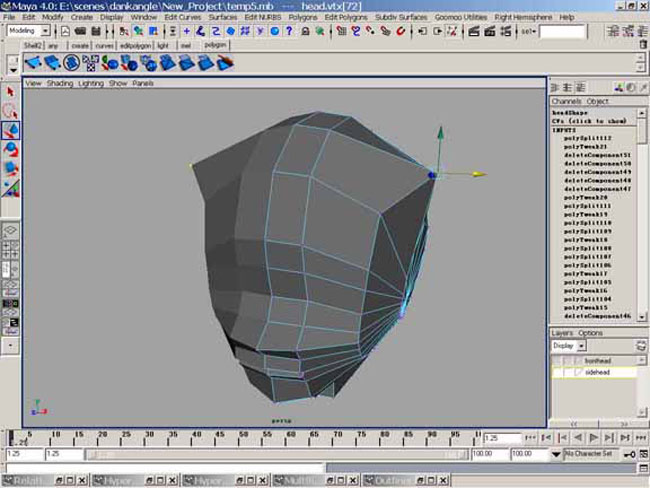Switch to four-view panel layout
Screen dimensions: 650x488
pyautogui.click(x=10, y=249)
